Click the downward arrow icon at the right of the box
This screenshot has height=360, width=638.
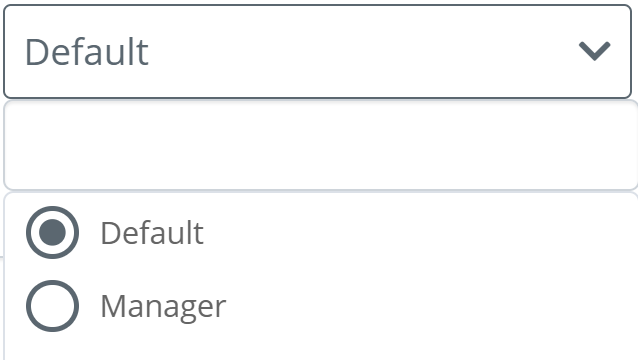click(x=594, y=51)
